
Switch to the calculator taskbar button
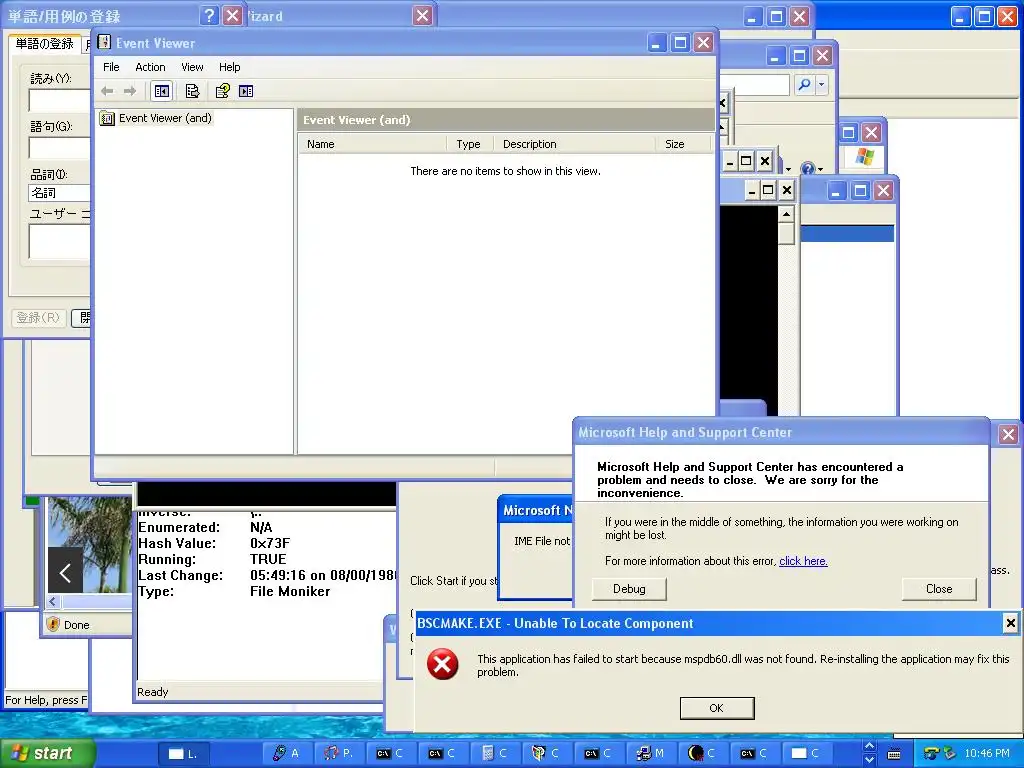click(x=495, y=753)
